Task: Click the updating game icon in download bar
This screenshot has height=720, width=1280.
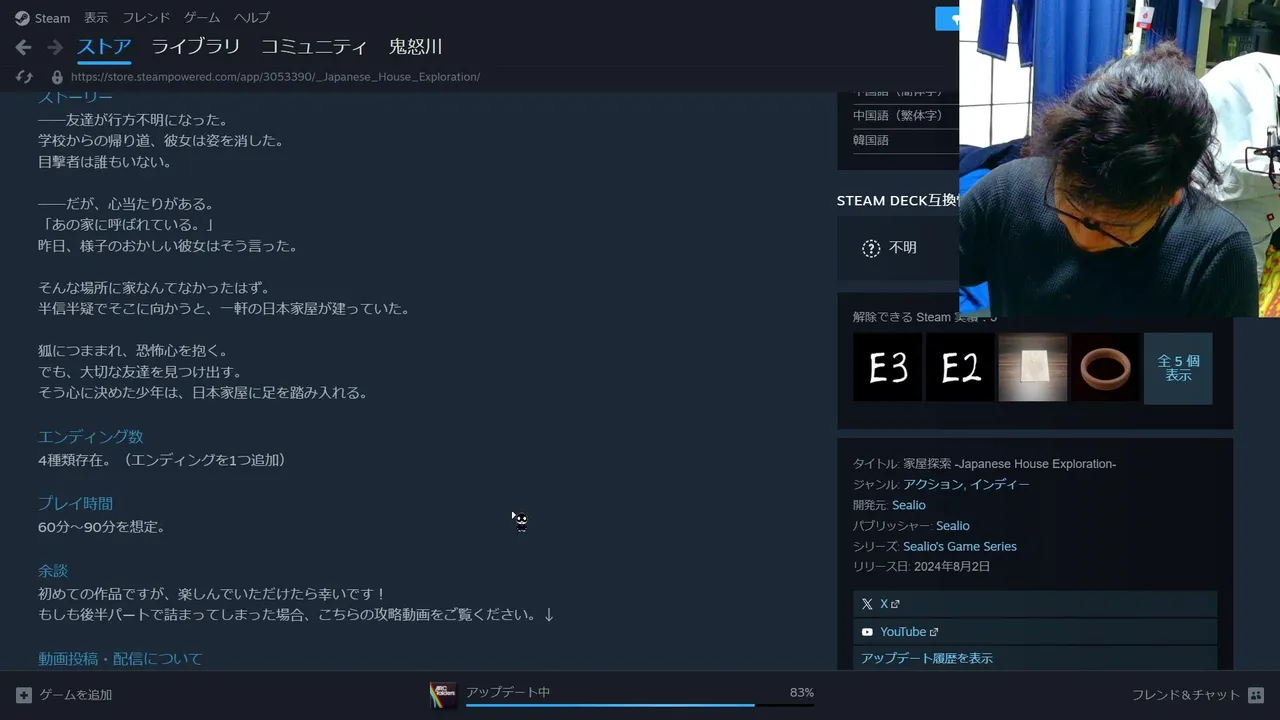Action: [443, 695]
